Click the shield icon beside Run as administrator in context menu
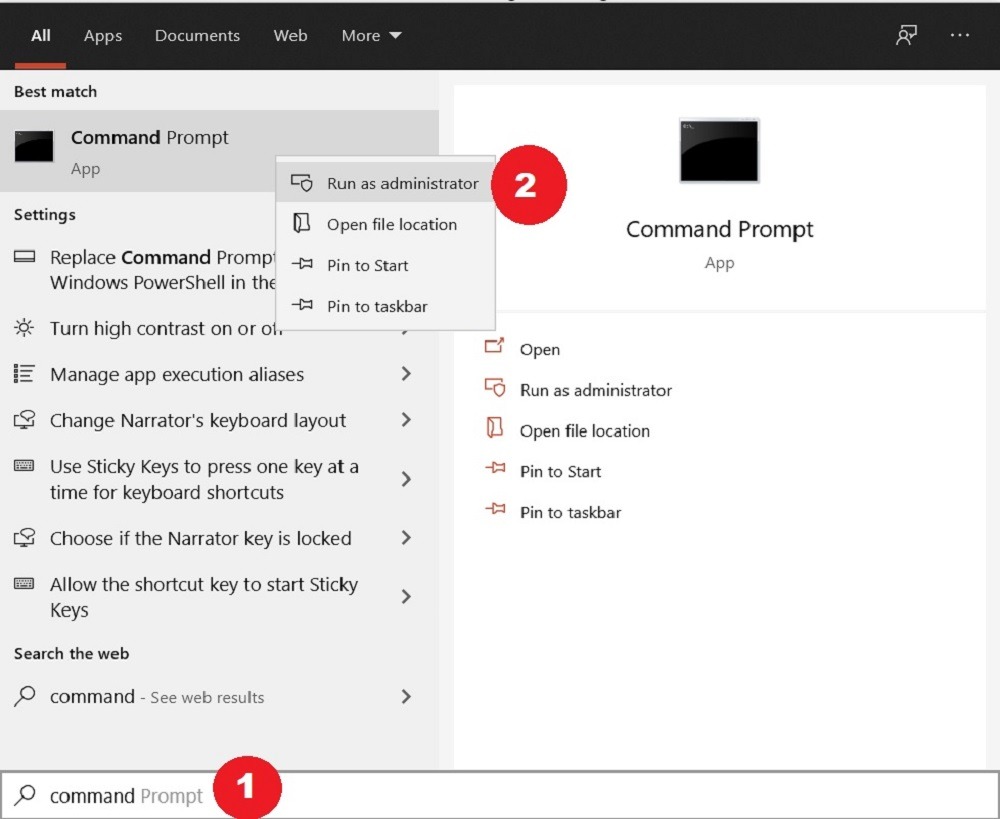This screenshot has width=1000, height=819. pos(301,183)
